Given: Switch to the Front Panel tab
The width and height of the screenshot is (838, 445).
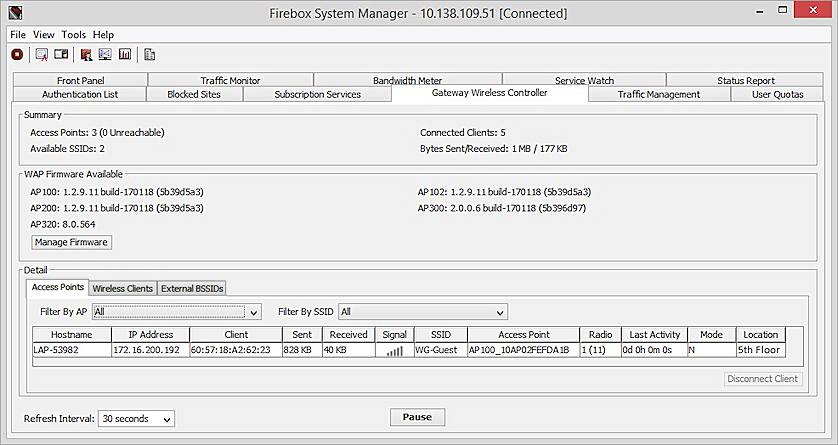Looking at the screenshot, I should pos(80,80).
